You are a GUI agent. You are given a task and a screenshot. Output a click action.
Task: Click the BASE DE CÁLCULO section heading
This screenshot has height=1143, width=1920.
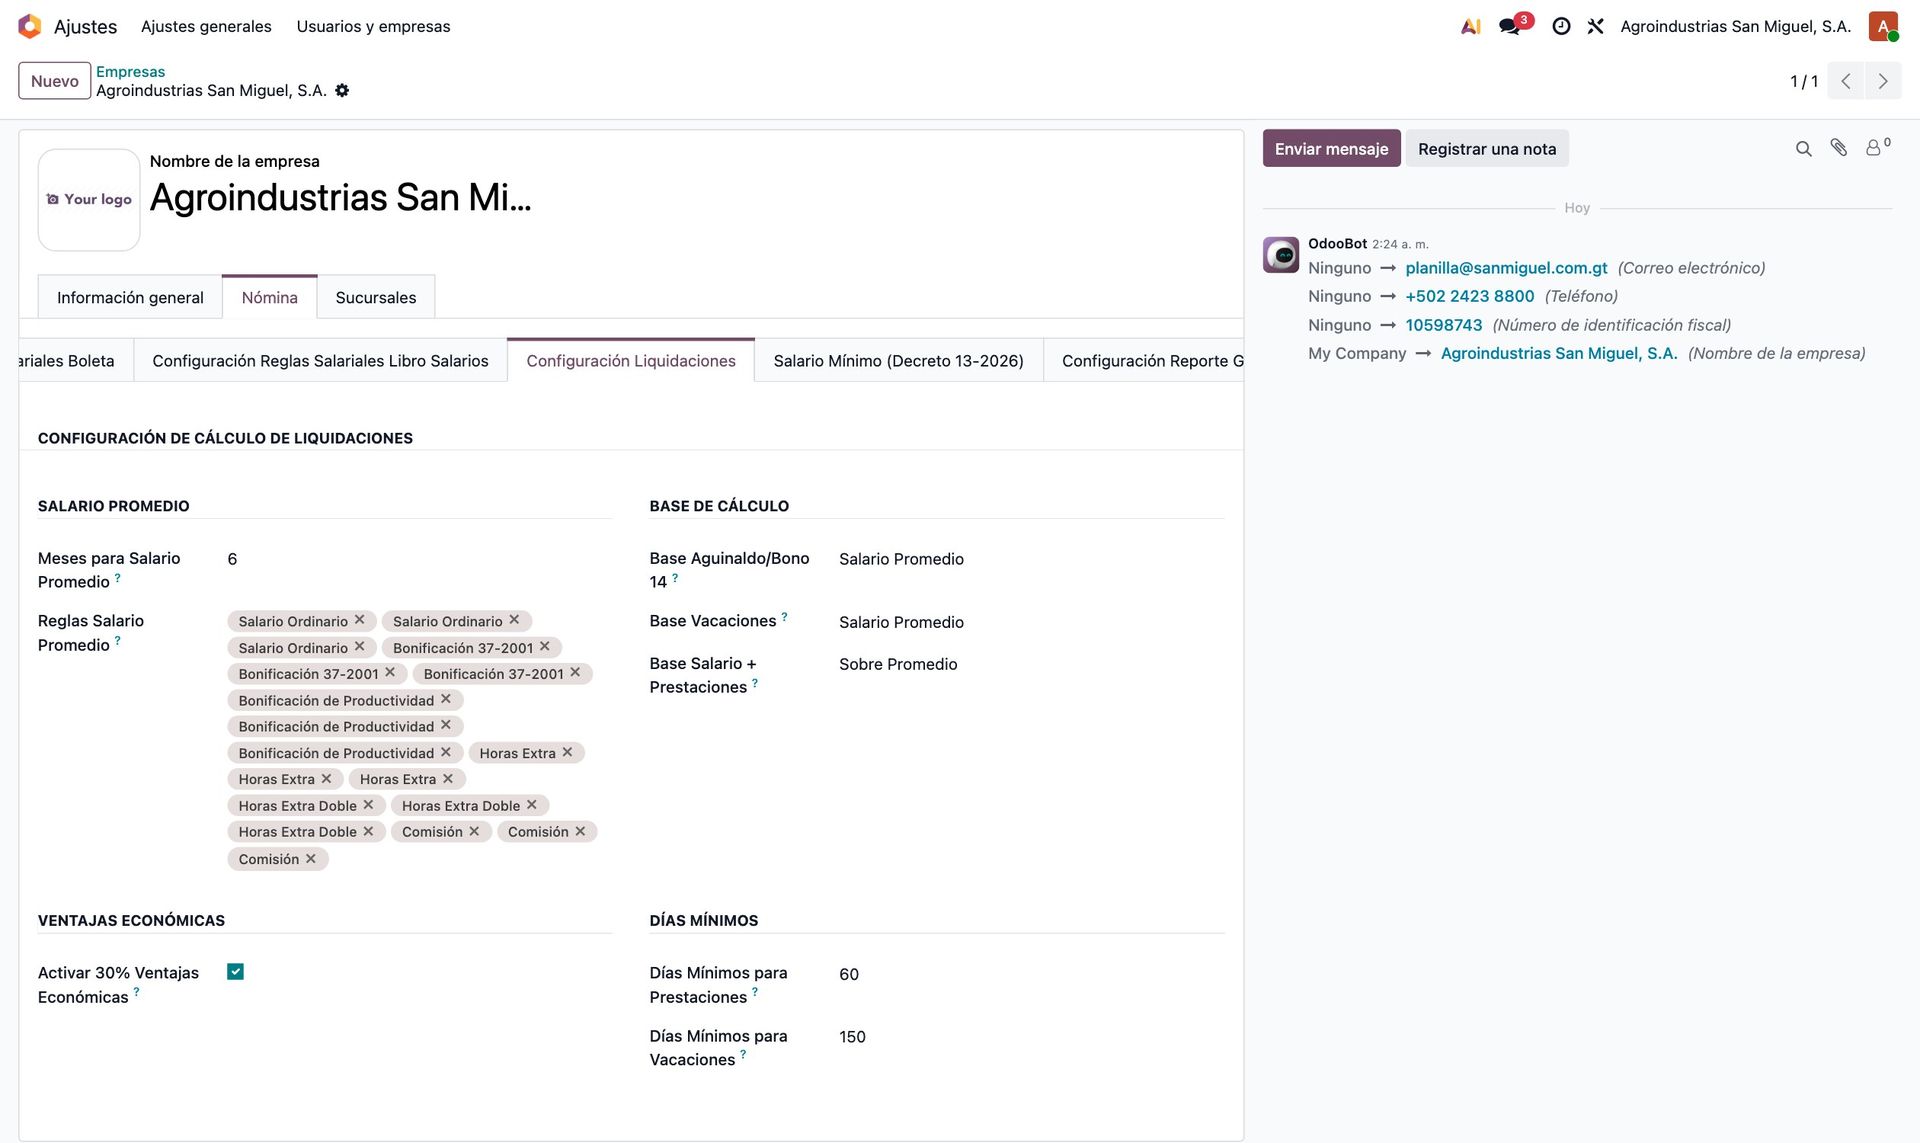(x=719, y=506)
